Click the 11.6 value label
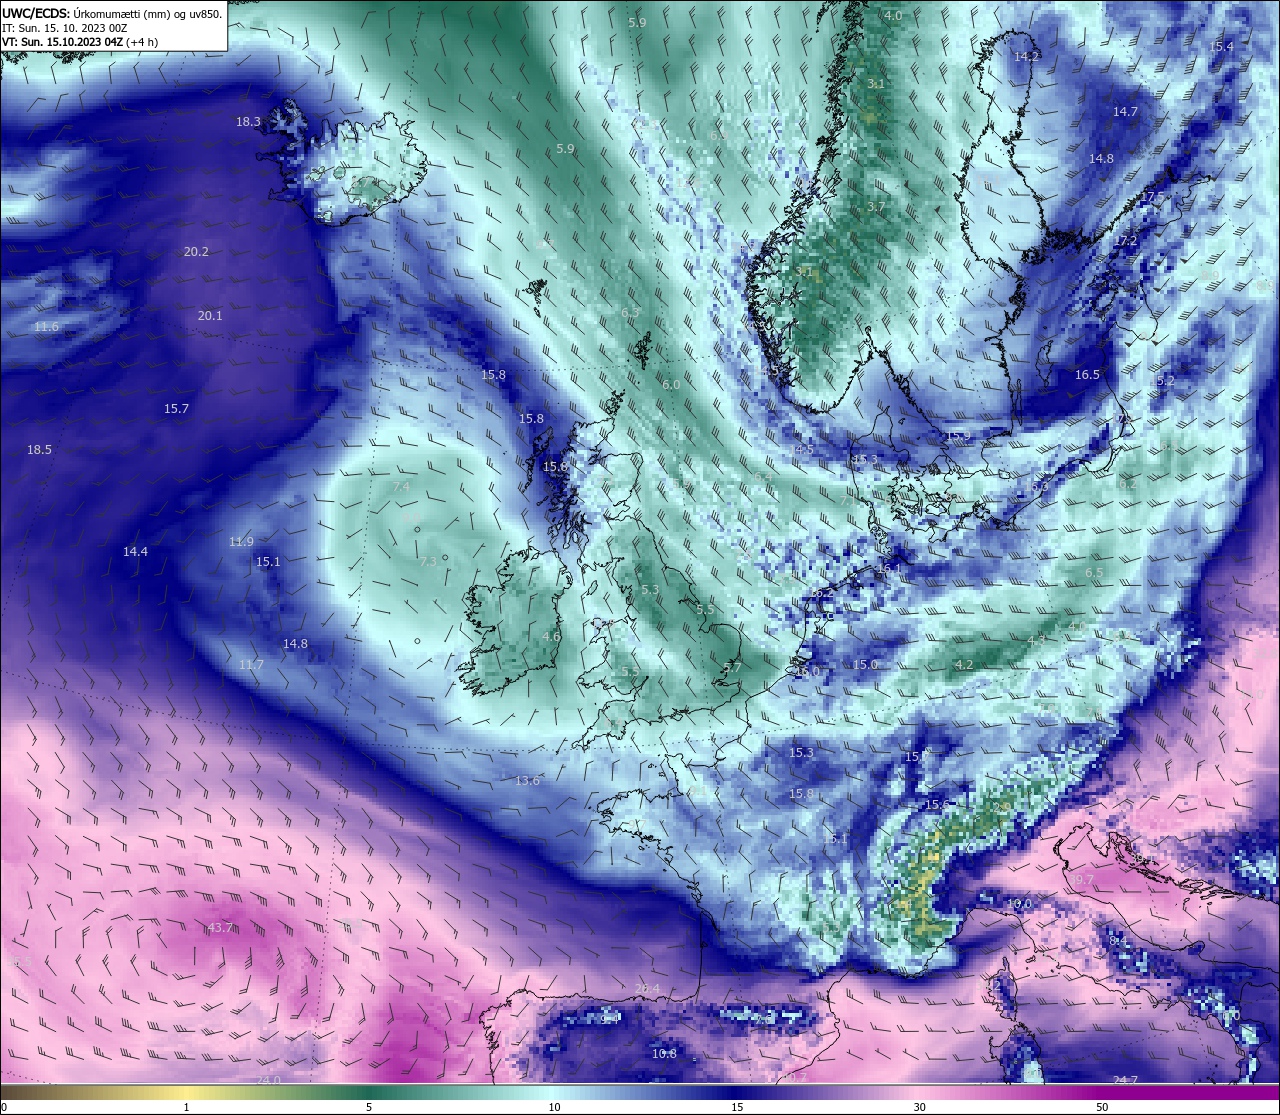The image size is (1280, 1115). pos(46,327)
